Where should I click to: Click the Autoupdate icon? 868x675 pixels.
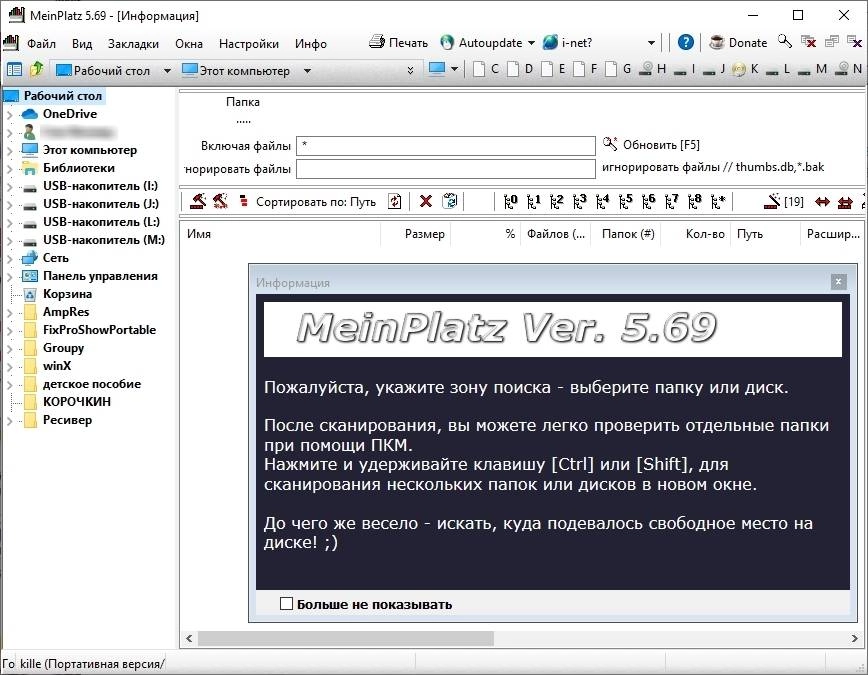447,43
